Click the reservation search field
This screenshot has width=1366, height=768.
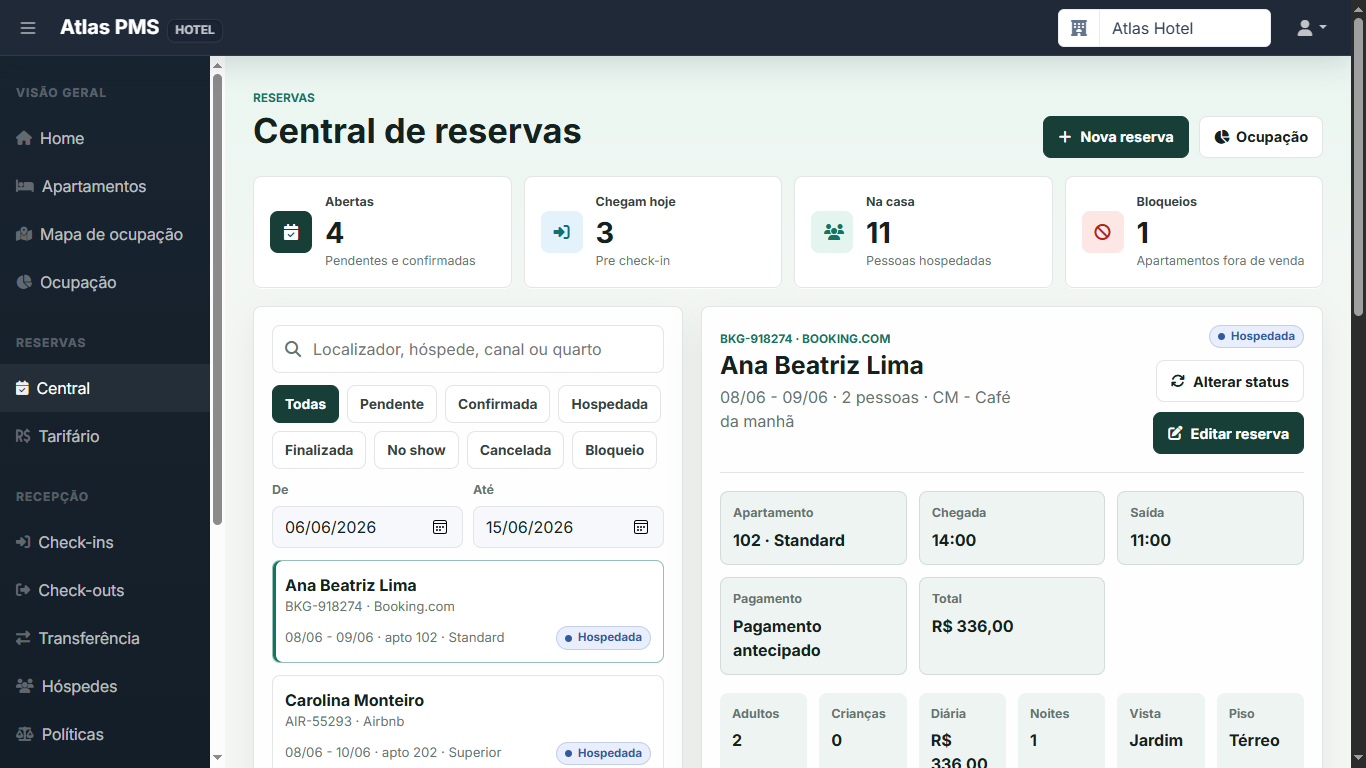pyautogui.click(x=468, y=349)
